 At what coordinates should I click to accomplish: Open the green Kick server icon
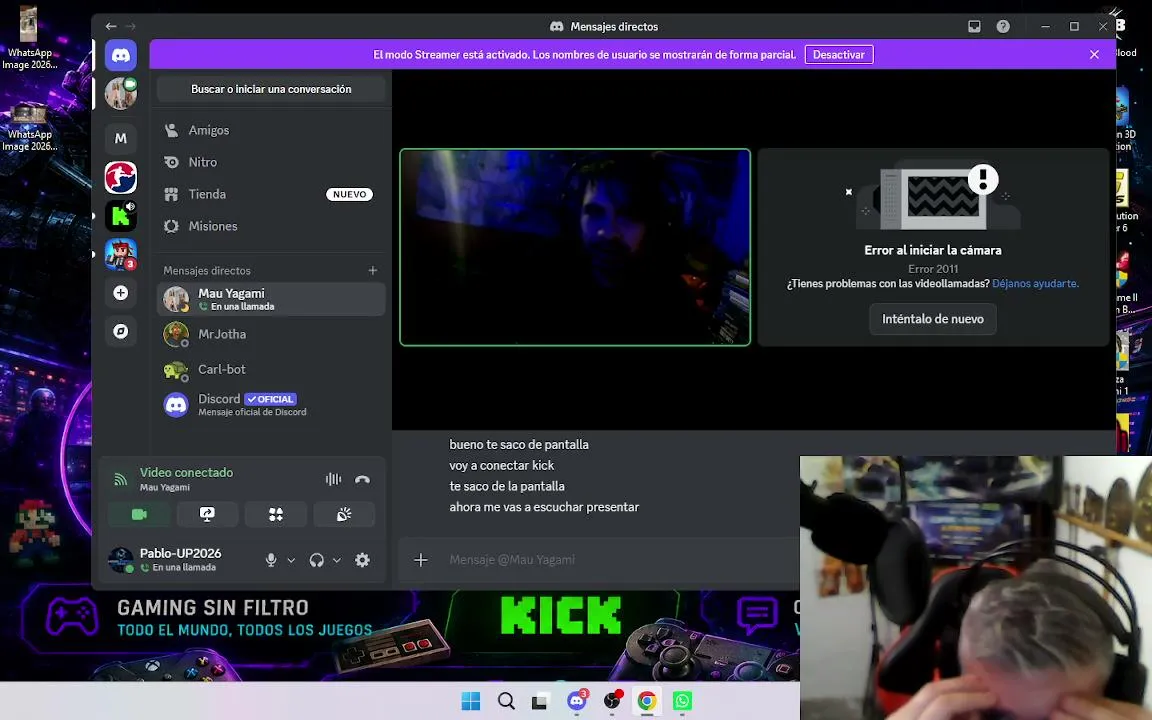pyautogui.click(x=120, y=216)
